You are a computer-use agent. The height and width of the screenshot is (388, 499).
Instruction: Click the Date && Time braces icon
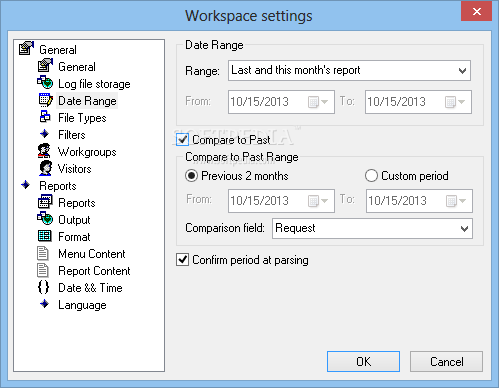[x=43, y=287]
